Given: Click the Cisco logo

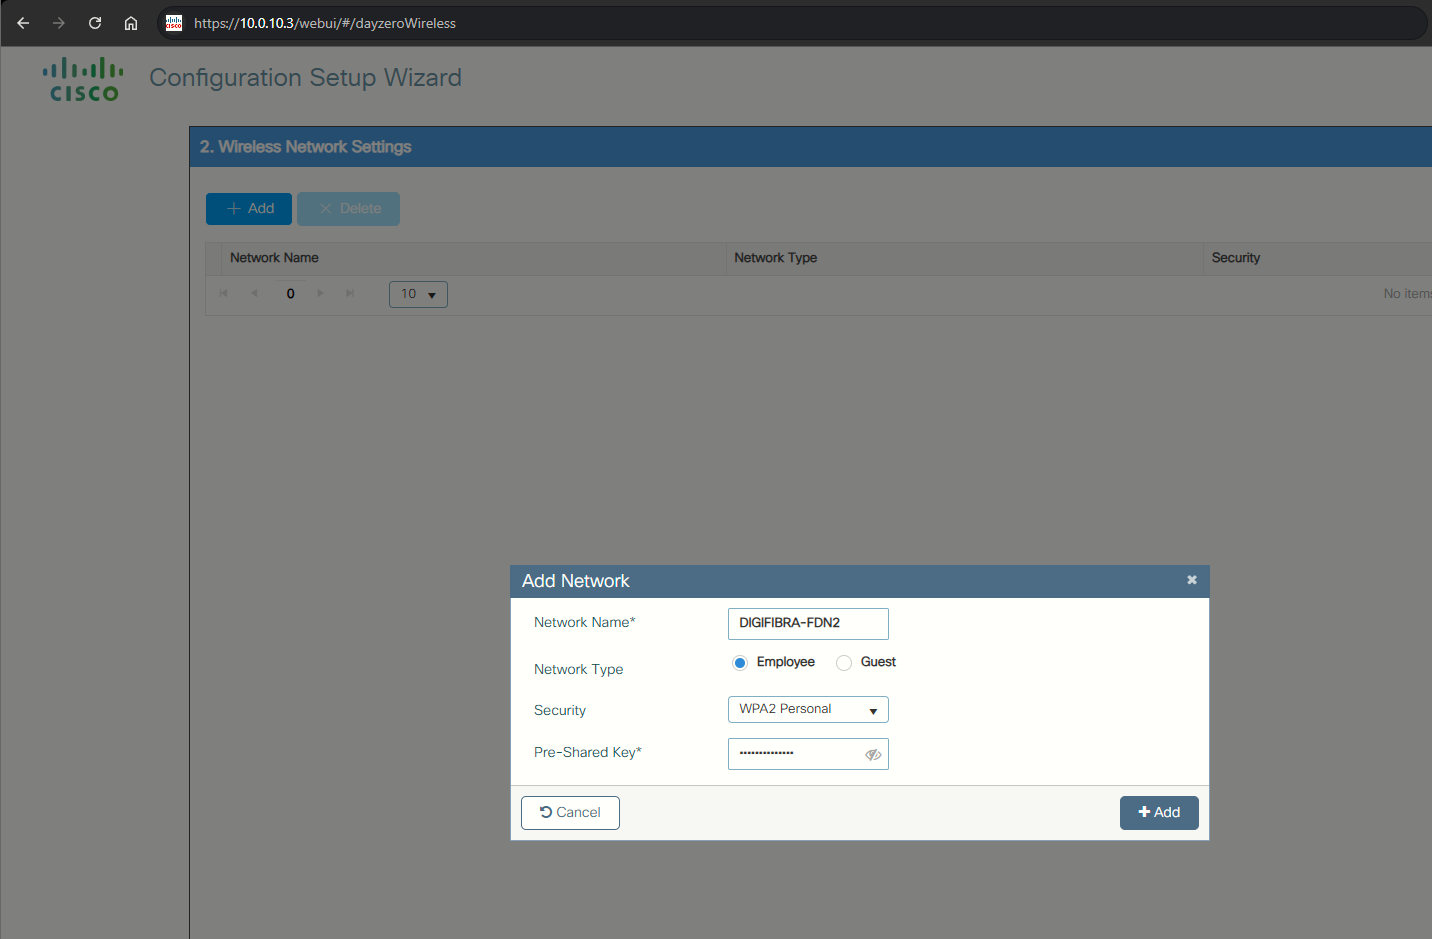Looking at the screenshot, I should (x=84, y=79).
